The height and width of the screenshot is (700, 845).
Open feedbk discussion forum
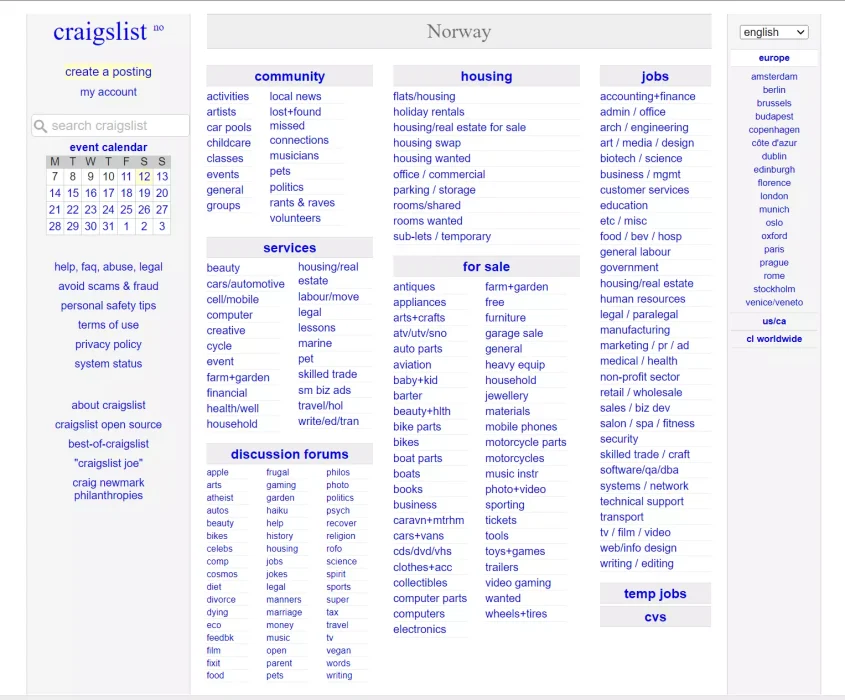tap(220, 638)
